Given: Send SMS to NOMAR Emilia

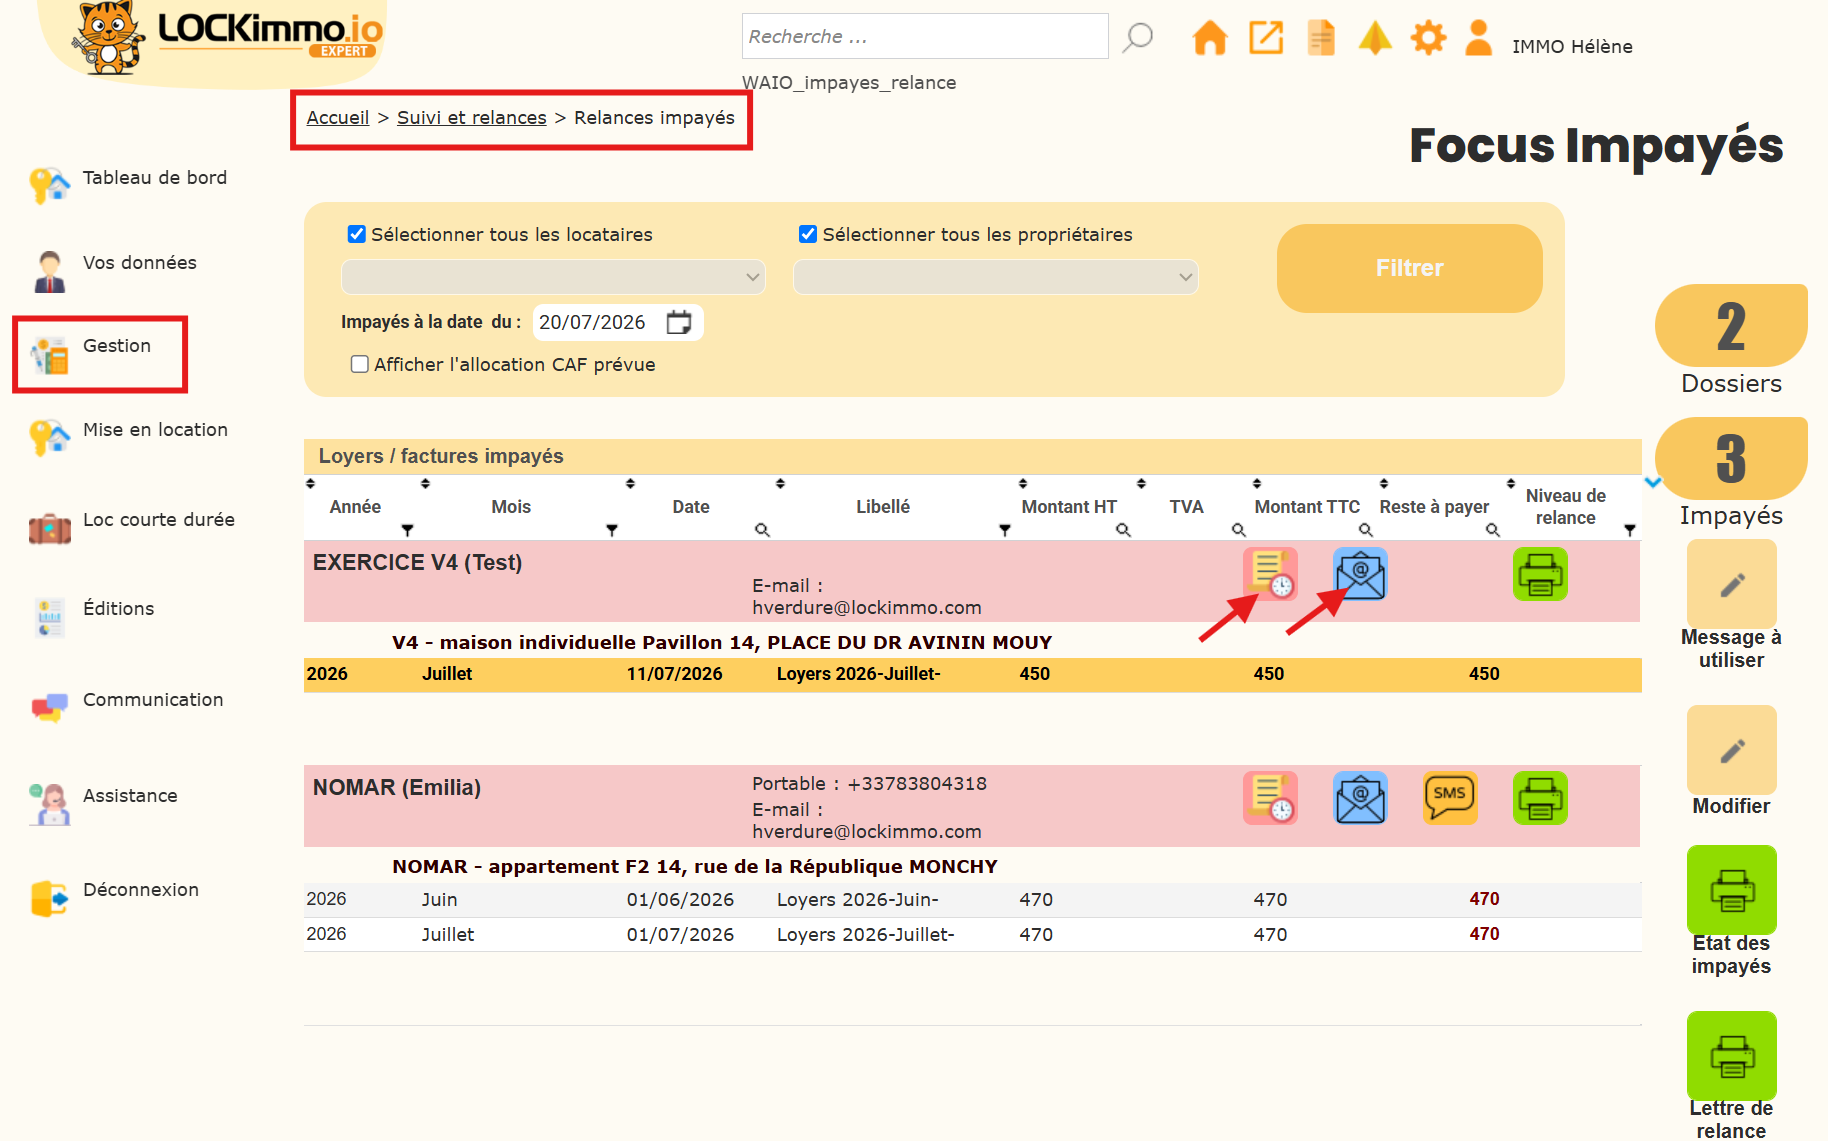Looking at the screenshot, I should pyautogui.click(x=1450, y=798).
